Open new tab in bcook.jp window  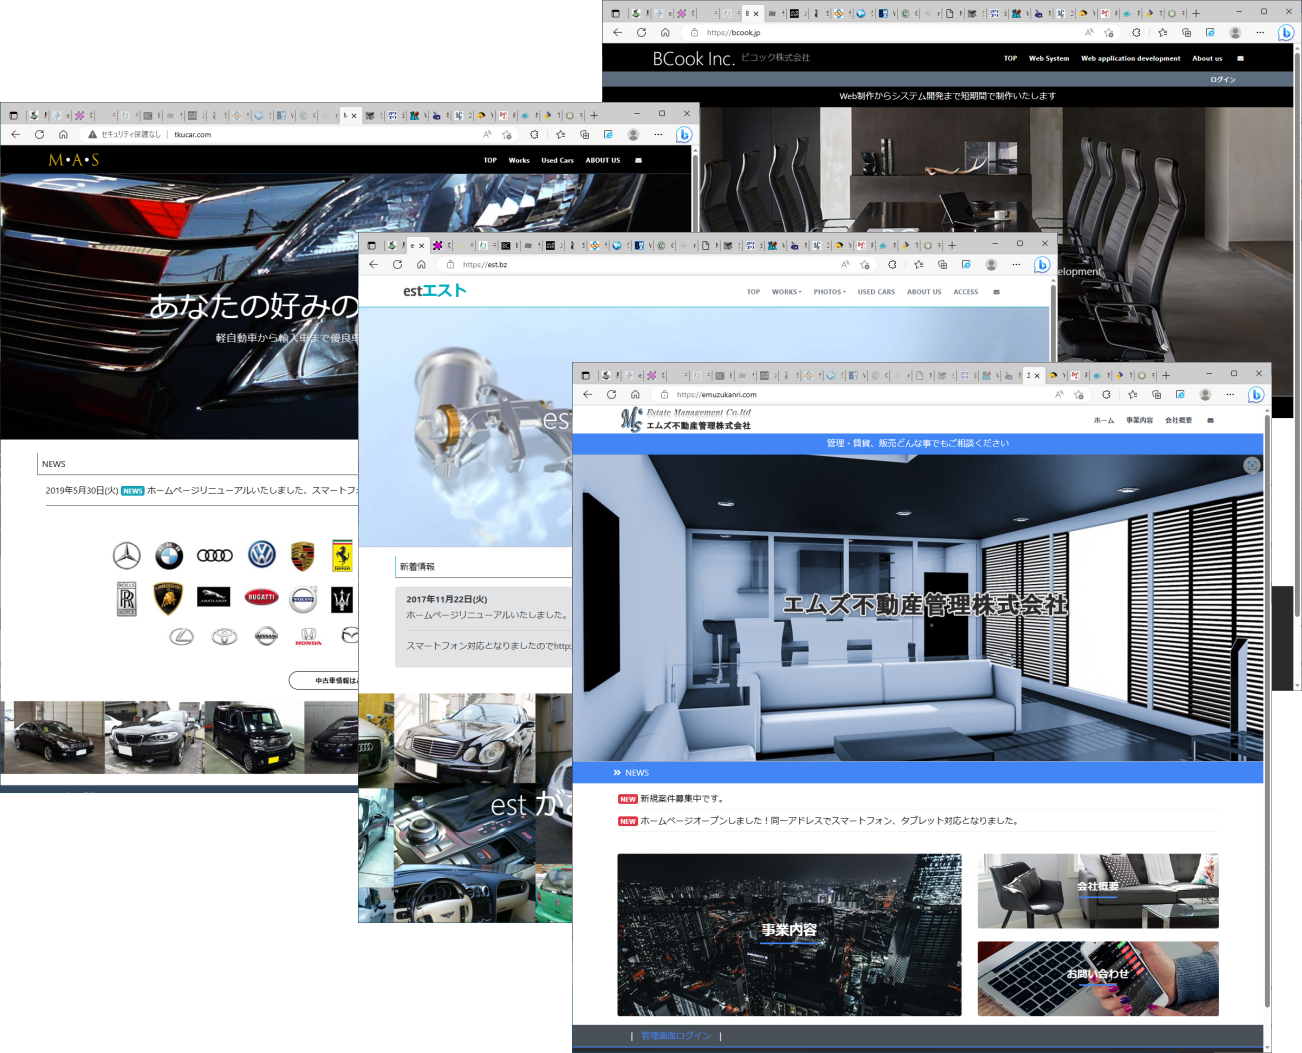pyautogui.click(x=1196, y=13)
